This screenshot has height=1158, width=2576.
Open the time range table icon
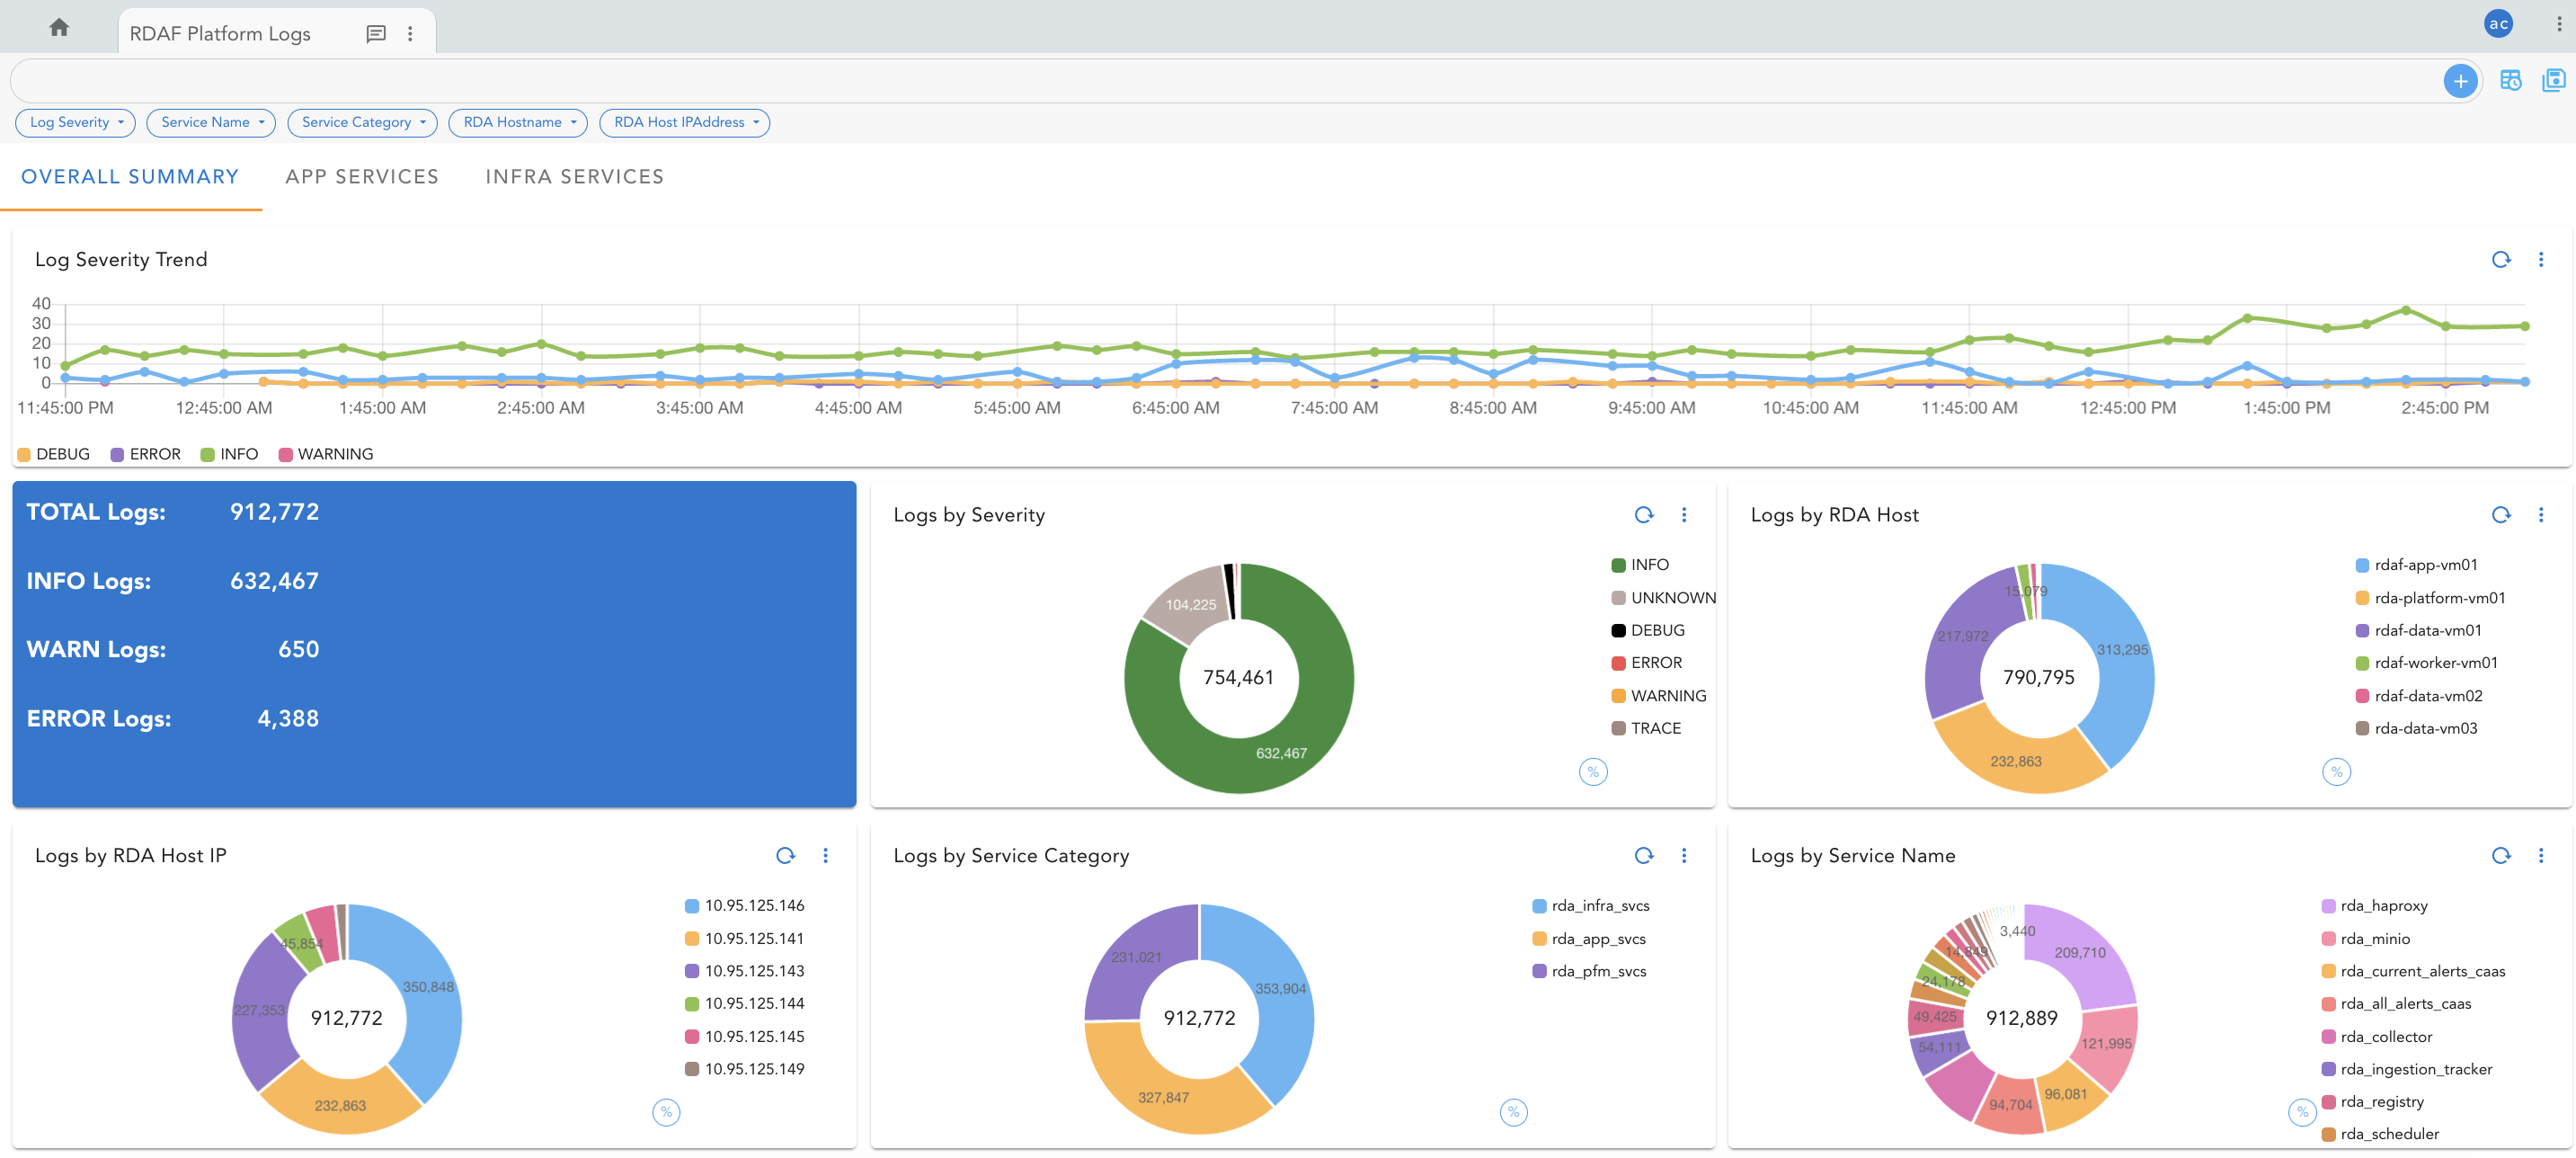tap(2510, 81)
